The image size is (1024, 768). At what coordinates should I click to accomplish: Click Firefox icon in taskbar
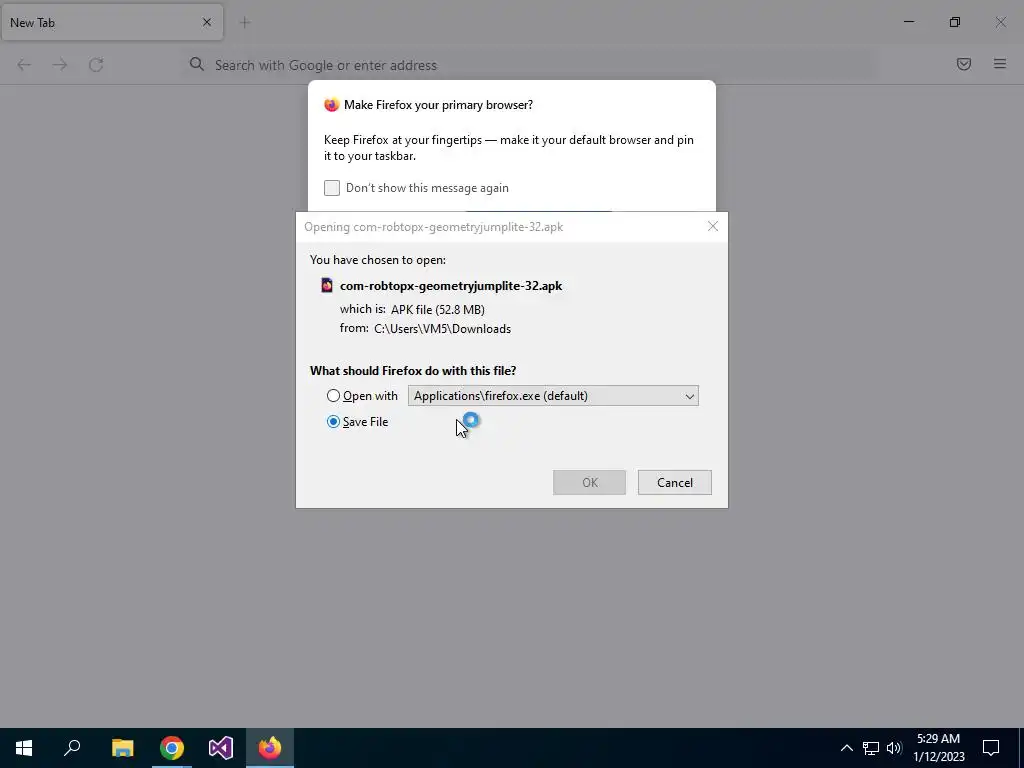tap(270, 748)
